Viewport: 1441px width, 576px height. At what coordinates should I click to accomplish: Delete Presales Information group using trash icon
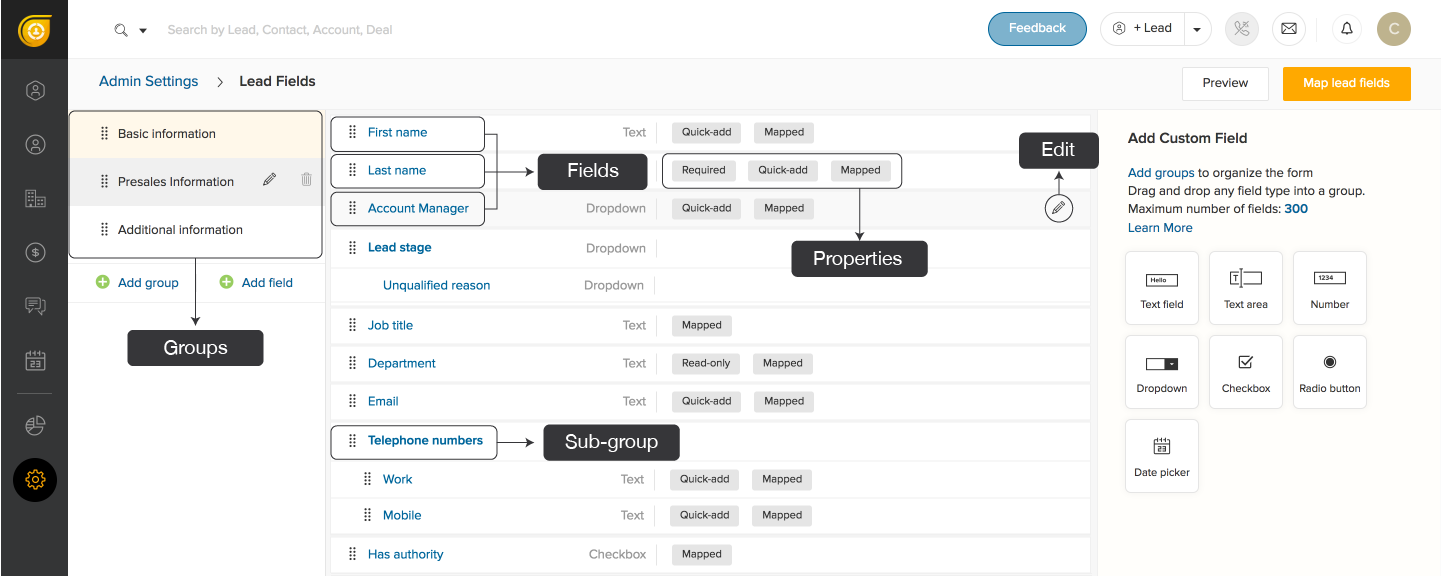(306, 180)
